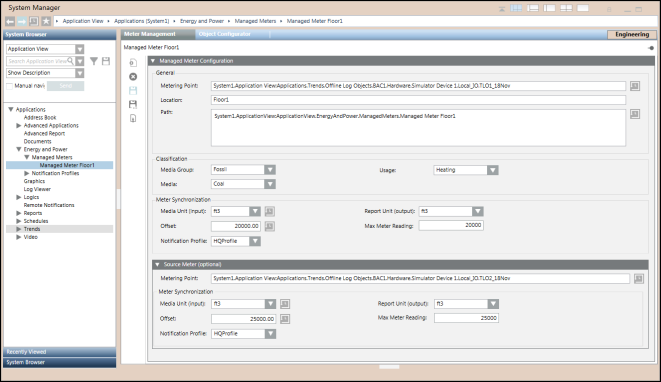
Task: Collapse the Source Meter (optional) section
Action: (x=157, y=264)
